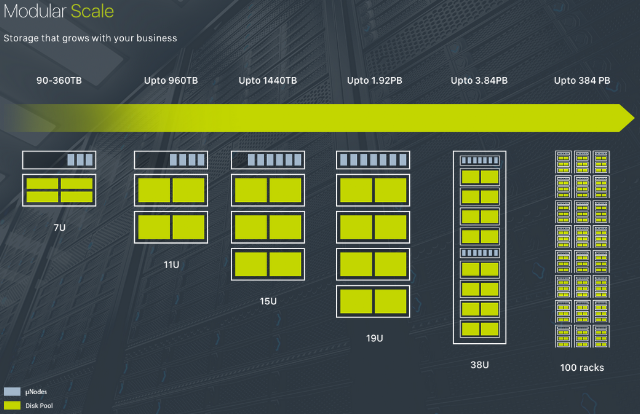
Task: Select the "Storage that grows with your business" subtitle
Action: coord(90,38)
